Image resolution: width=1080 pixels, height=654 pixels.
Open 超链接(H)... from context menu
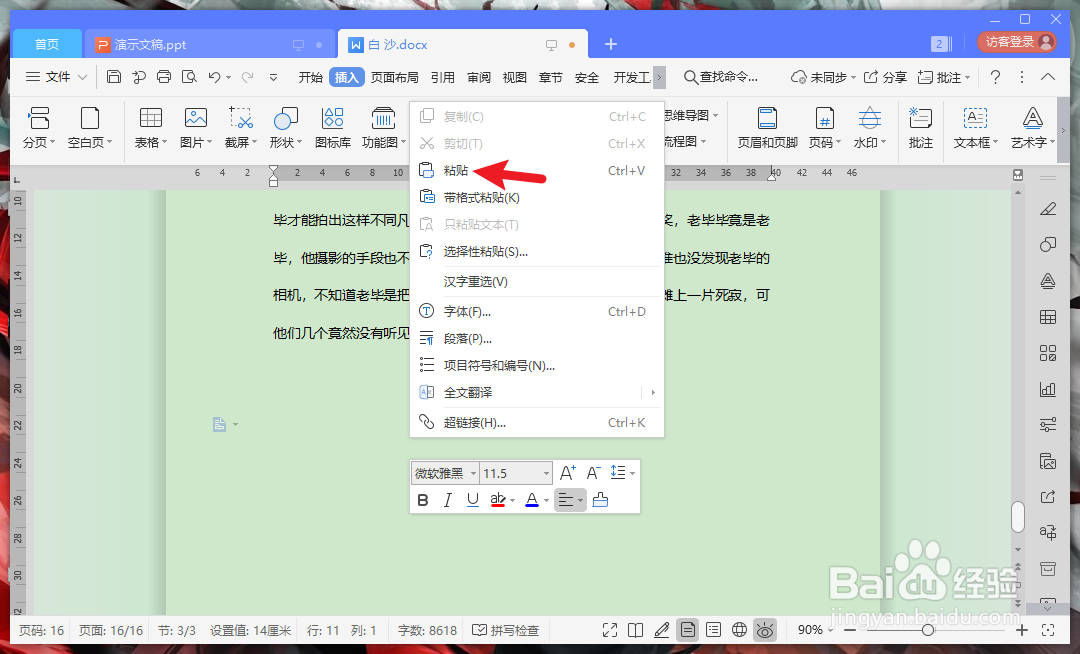tap(537, 423)
